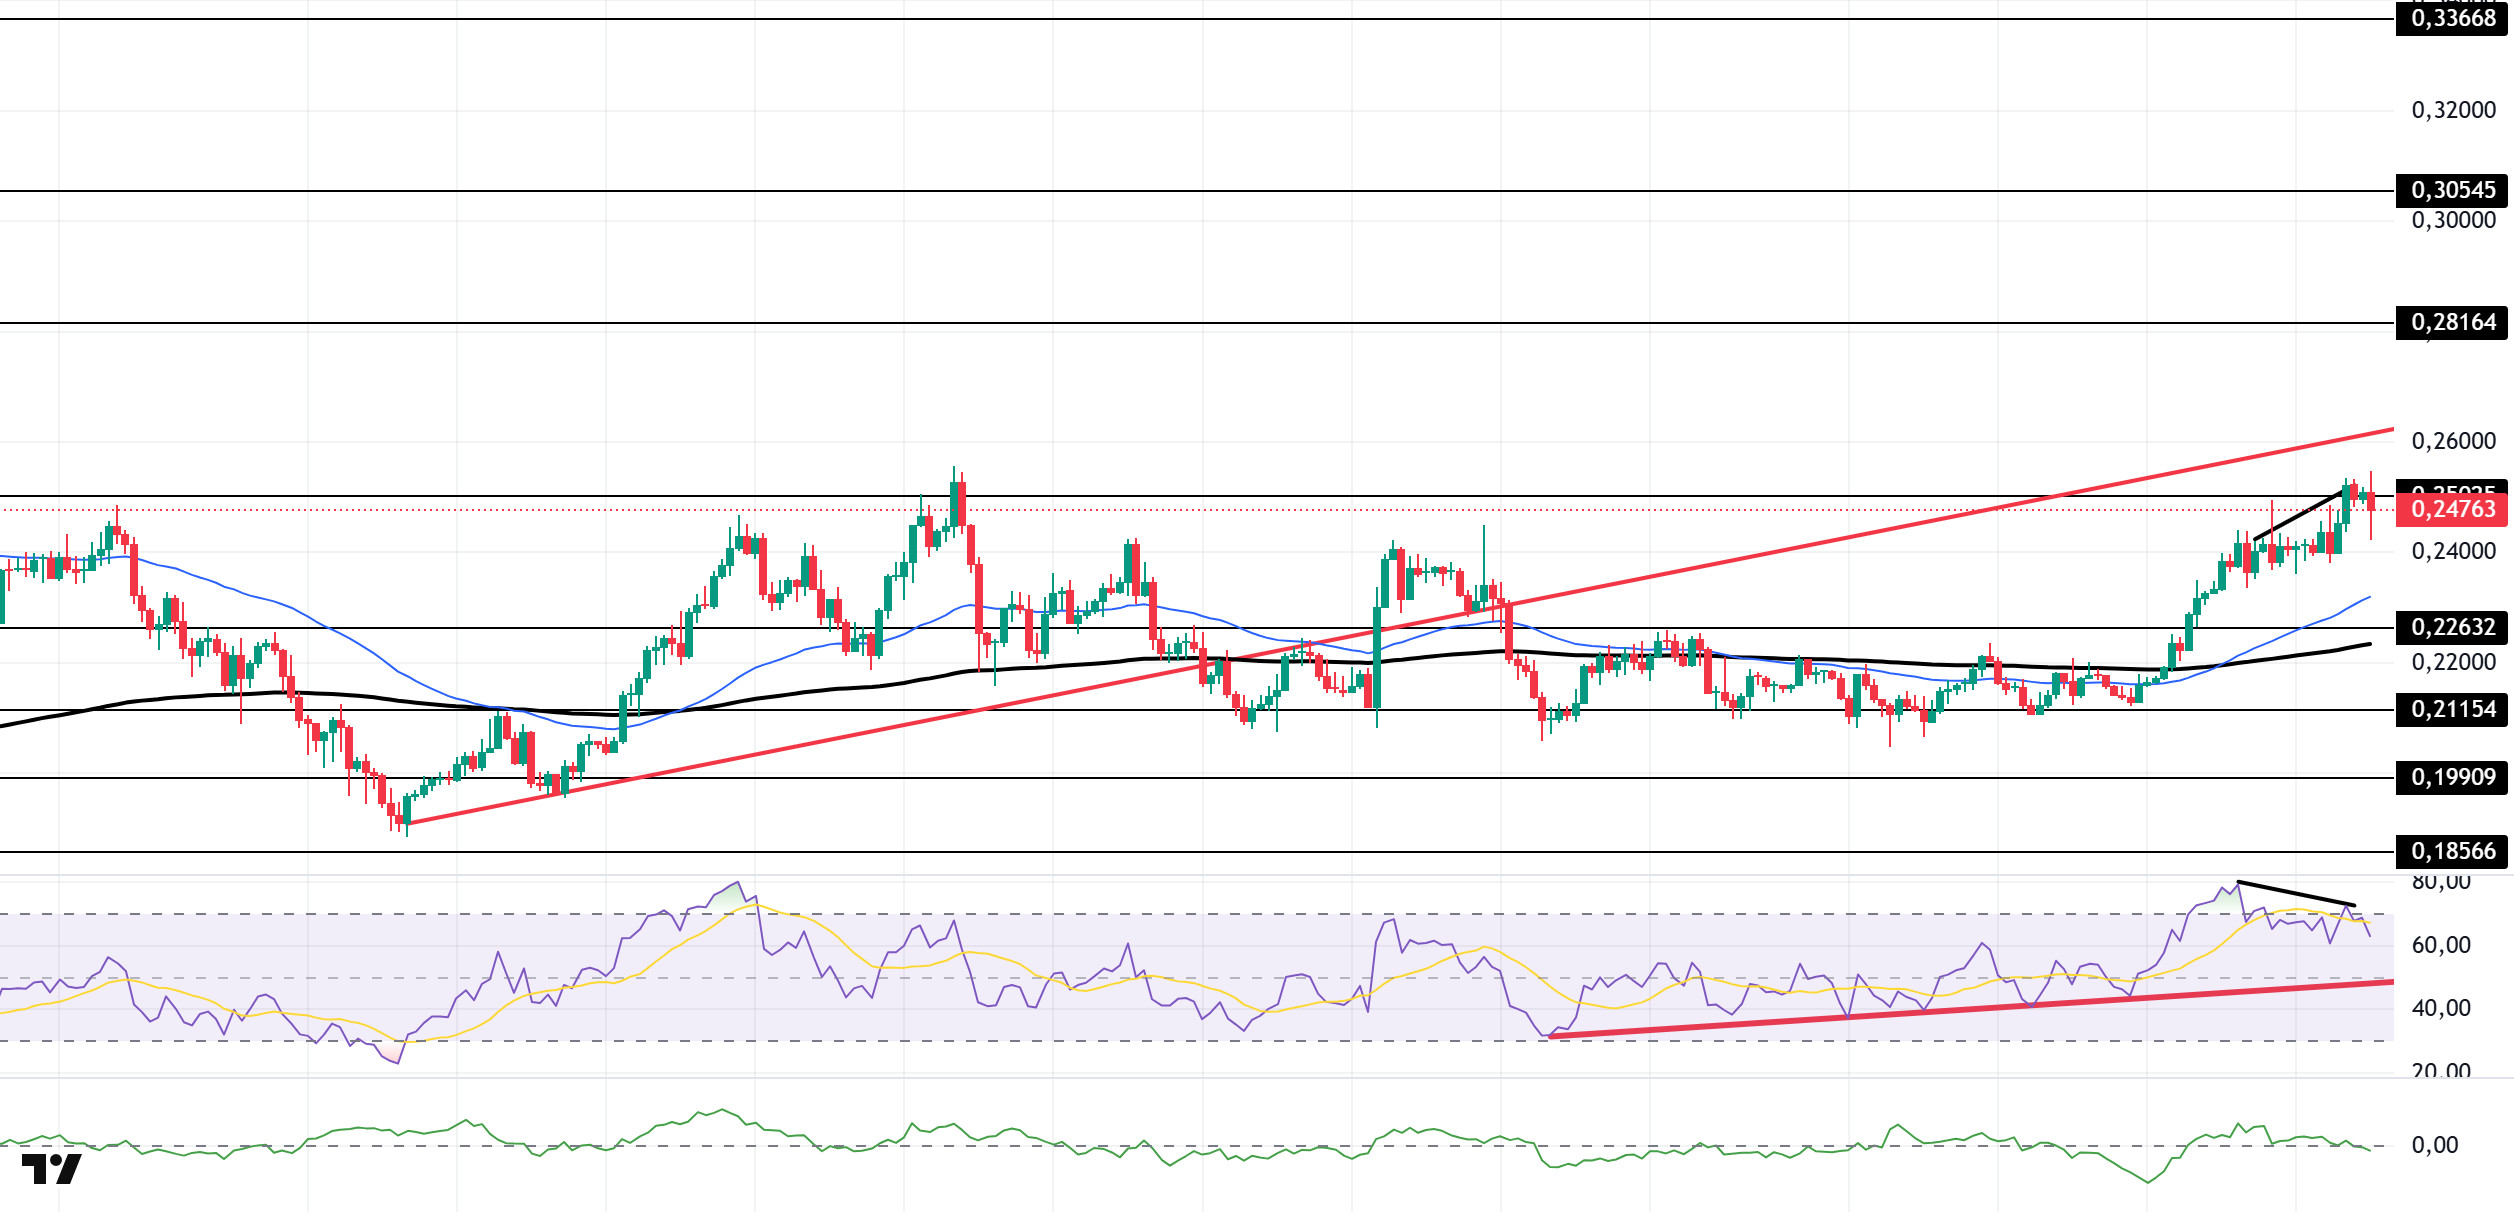
Task: Select the 0,33668 price level label
Action: point(2452,18)
